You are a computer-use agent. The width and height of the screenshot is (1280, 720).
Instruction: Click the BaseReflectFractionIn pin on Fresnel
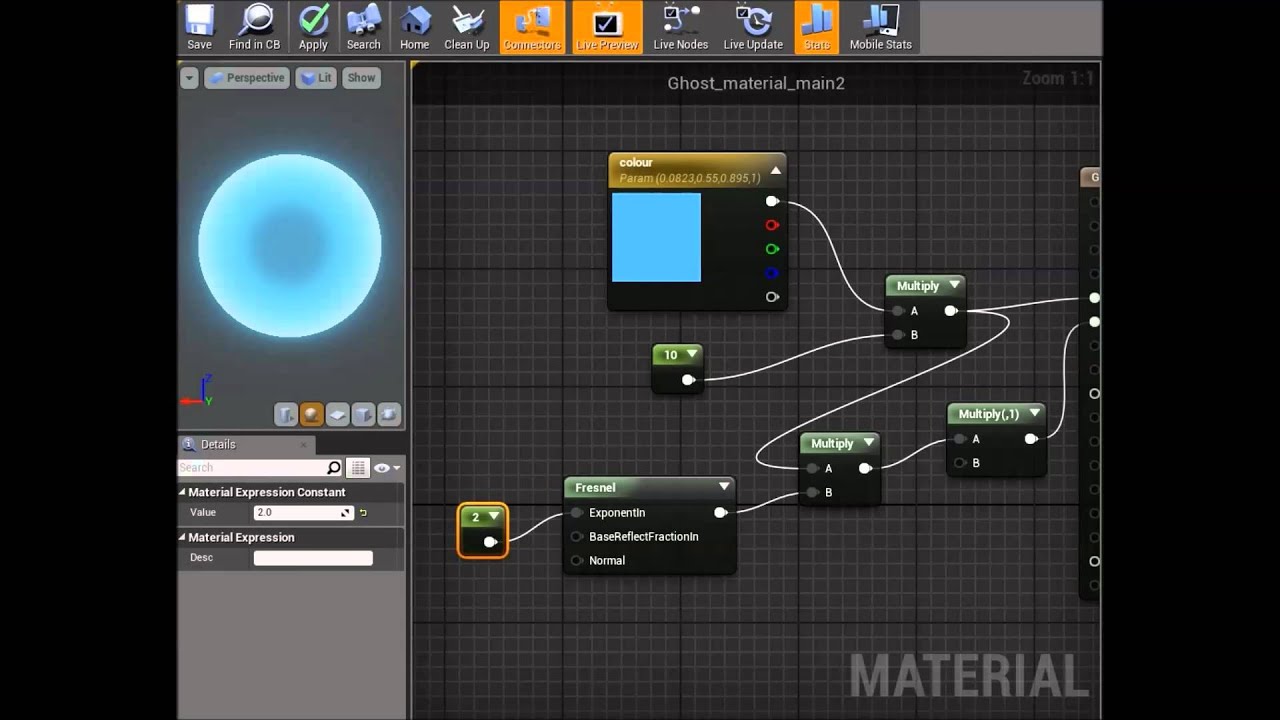click(x=577, y=537)
